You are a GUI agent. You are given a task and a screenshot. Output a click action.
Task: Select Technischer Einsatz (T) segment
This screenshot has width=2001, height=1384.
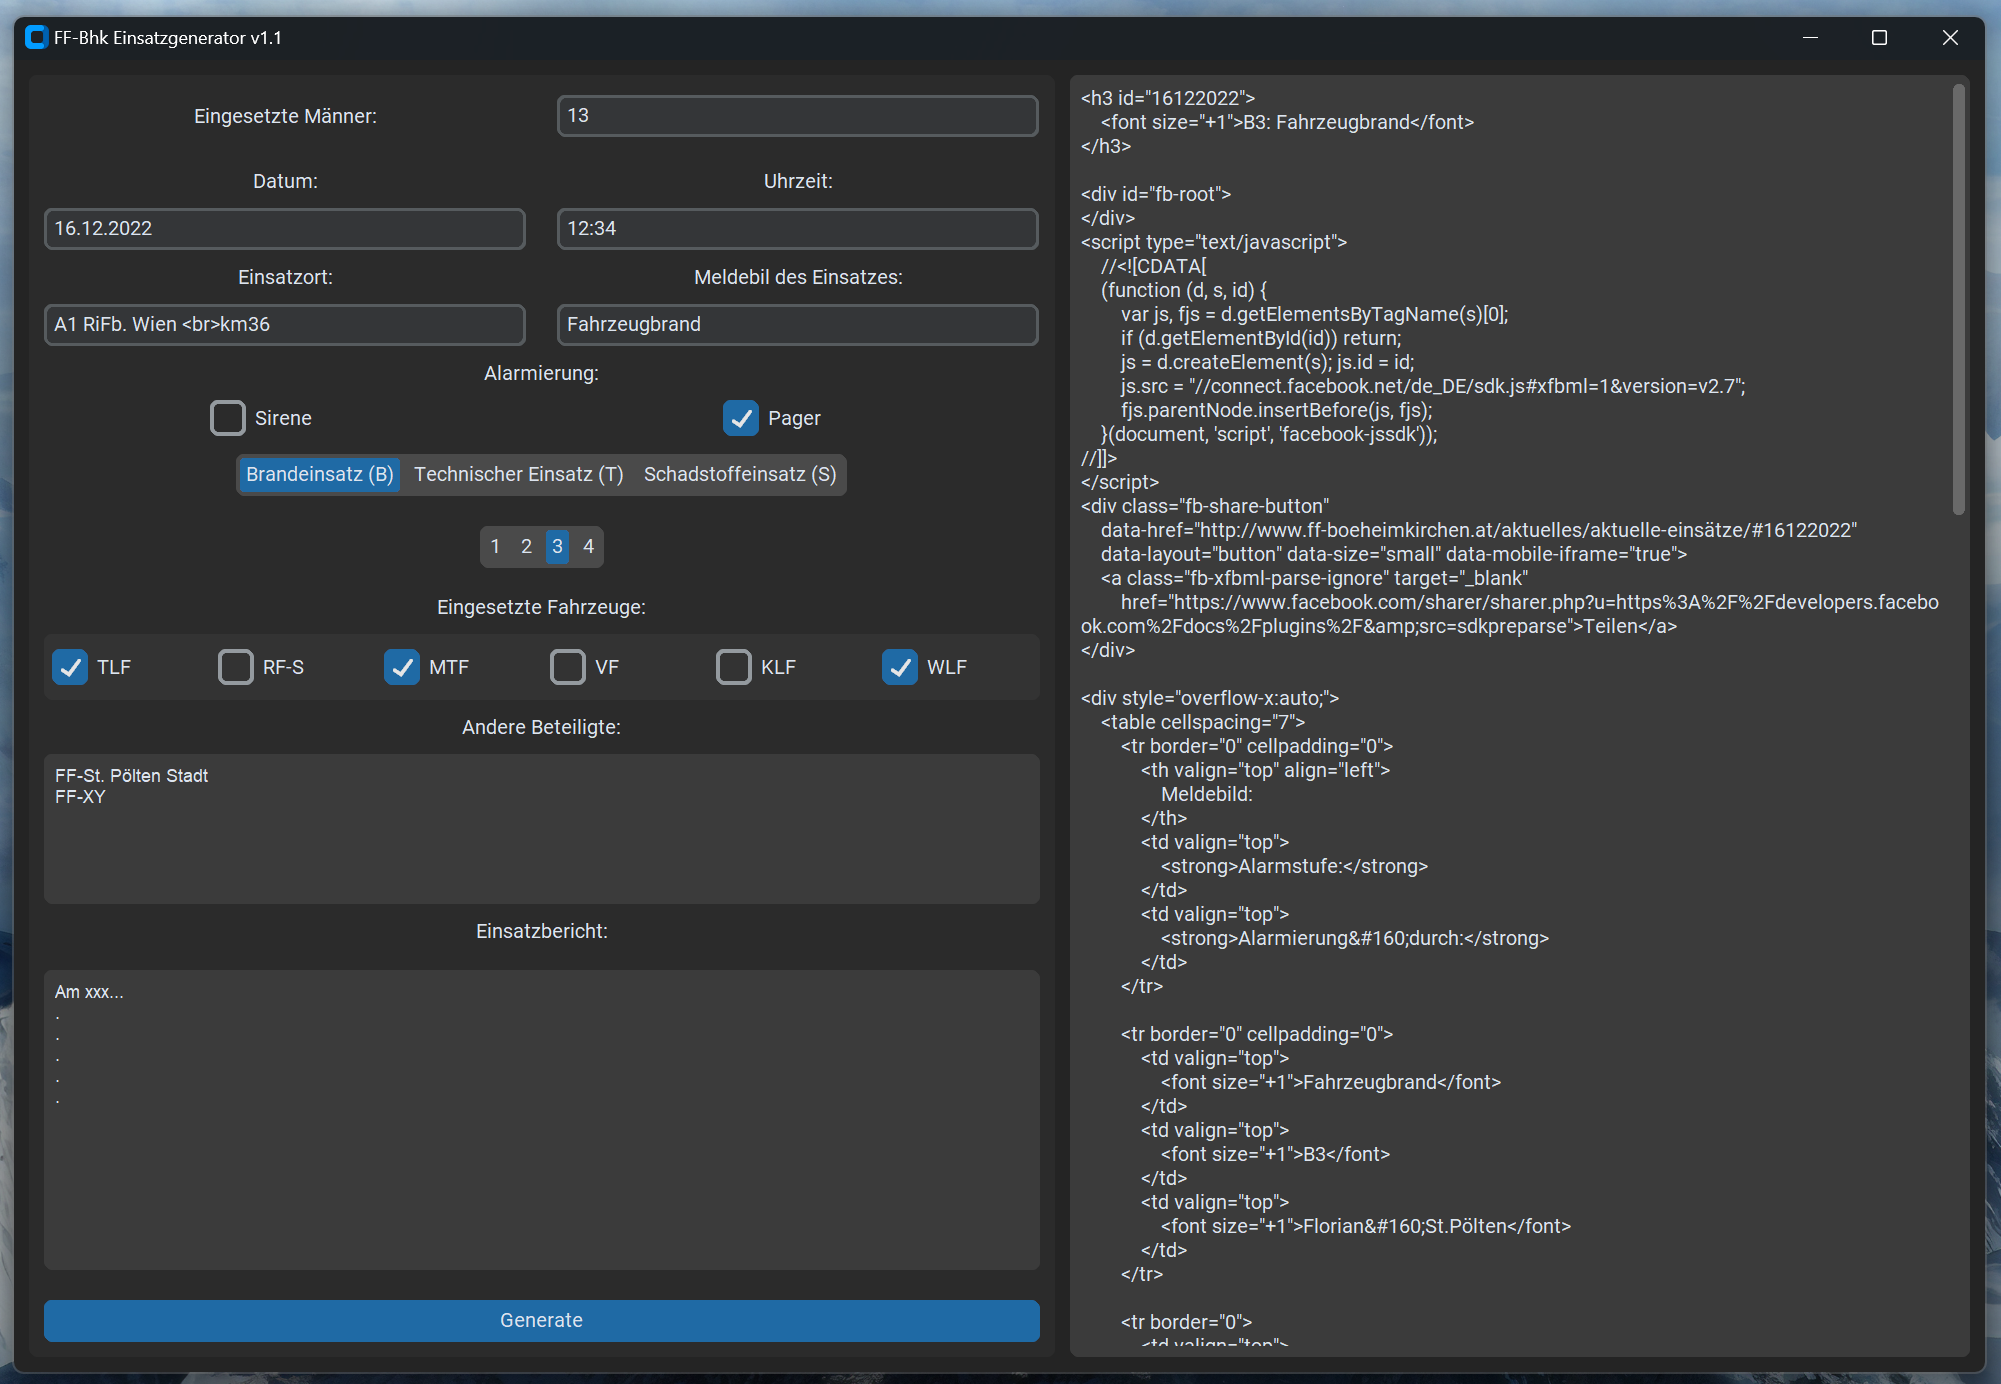tap(519, 474)
